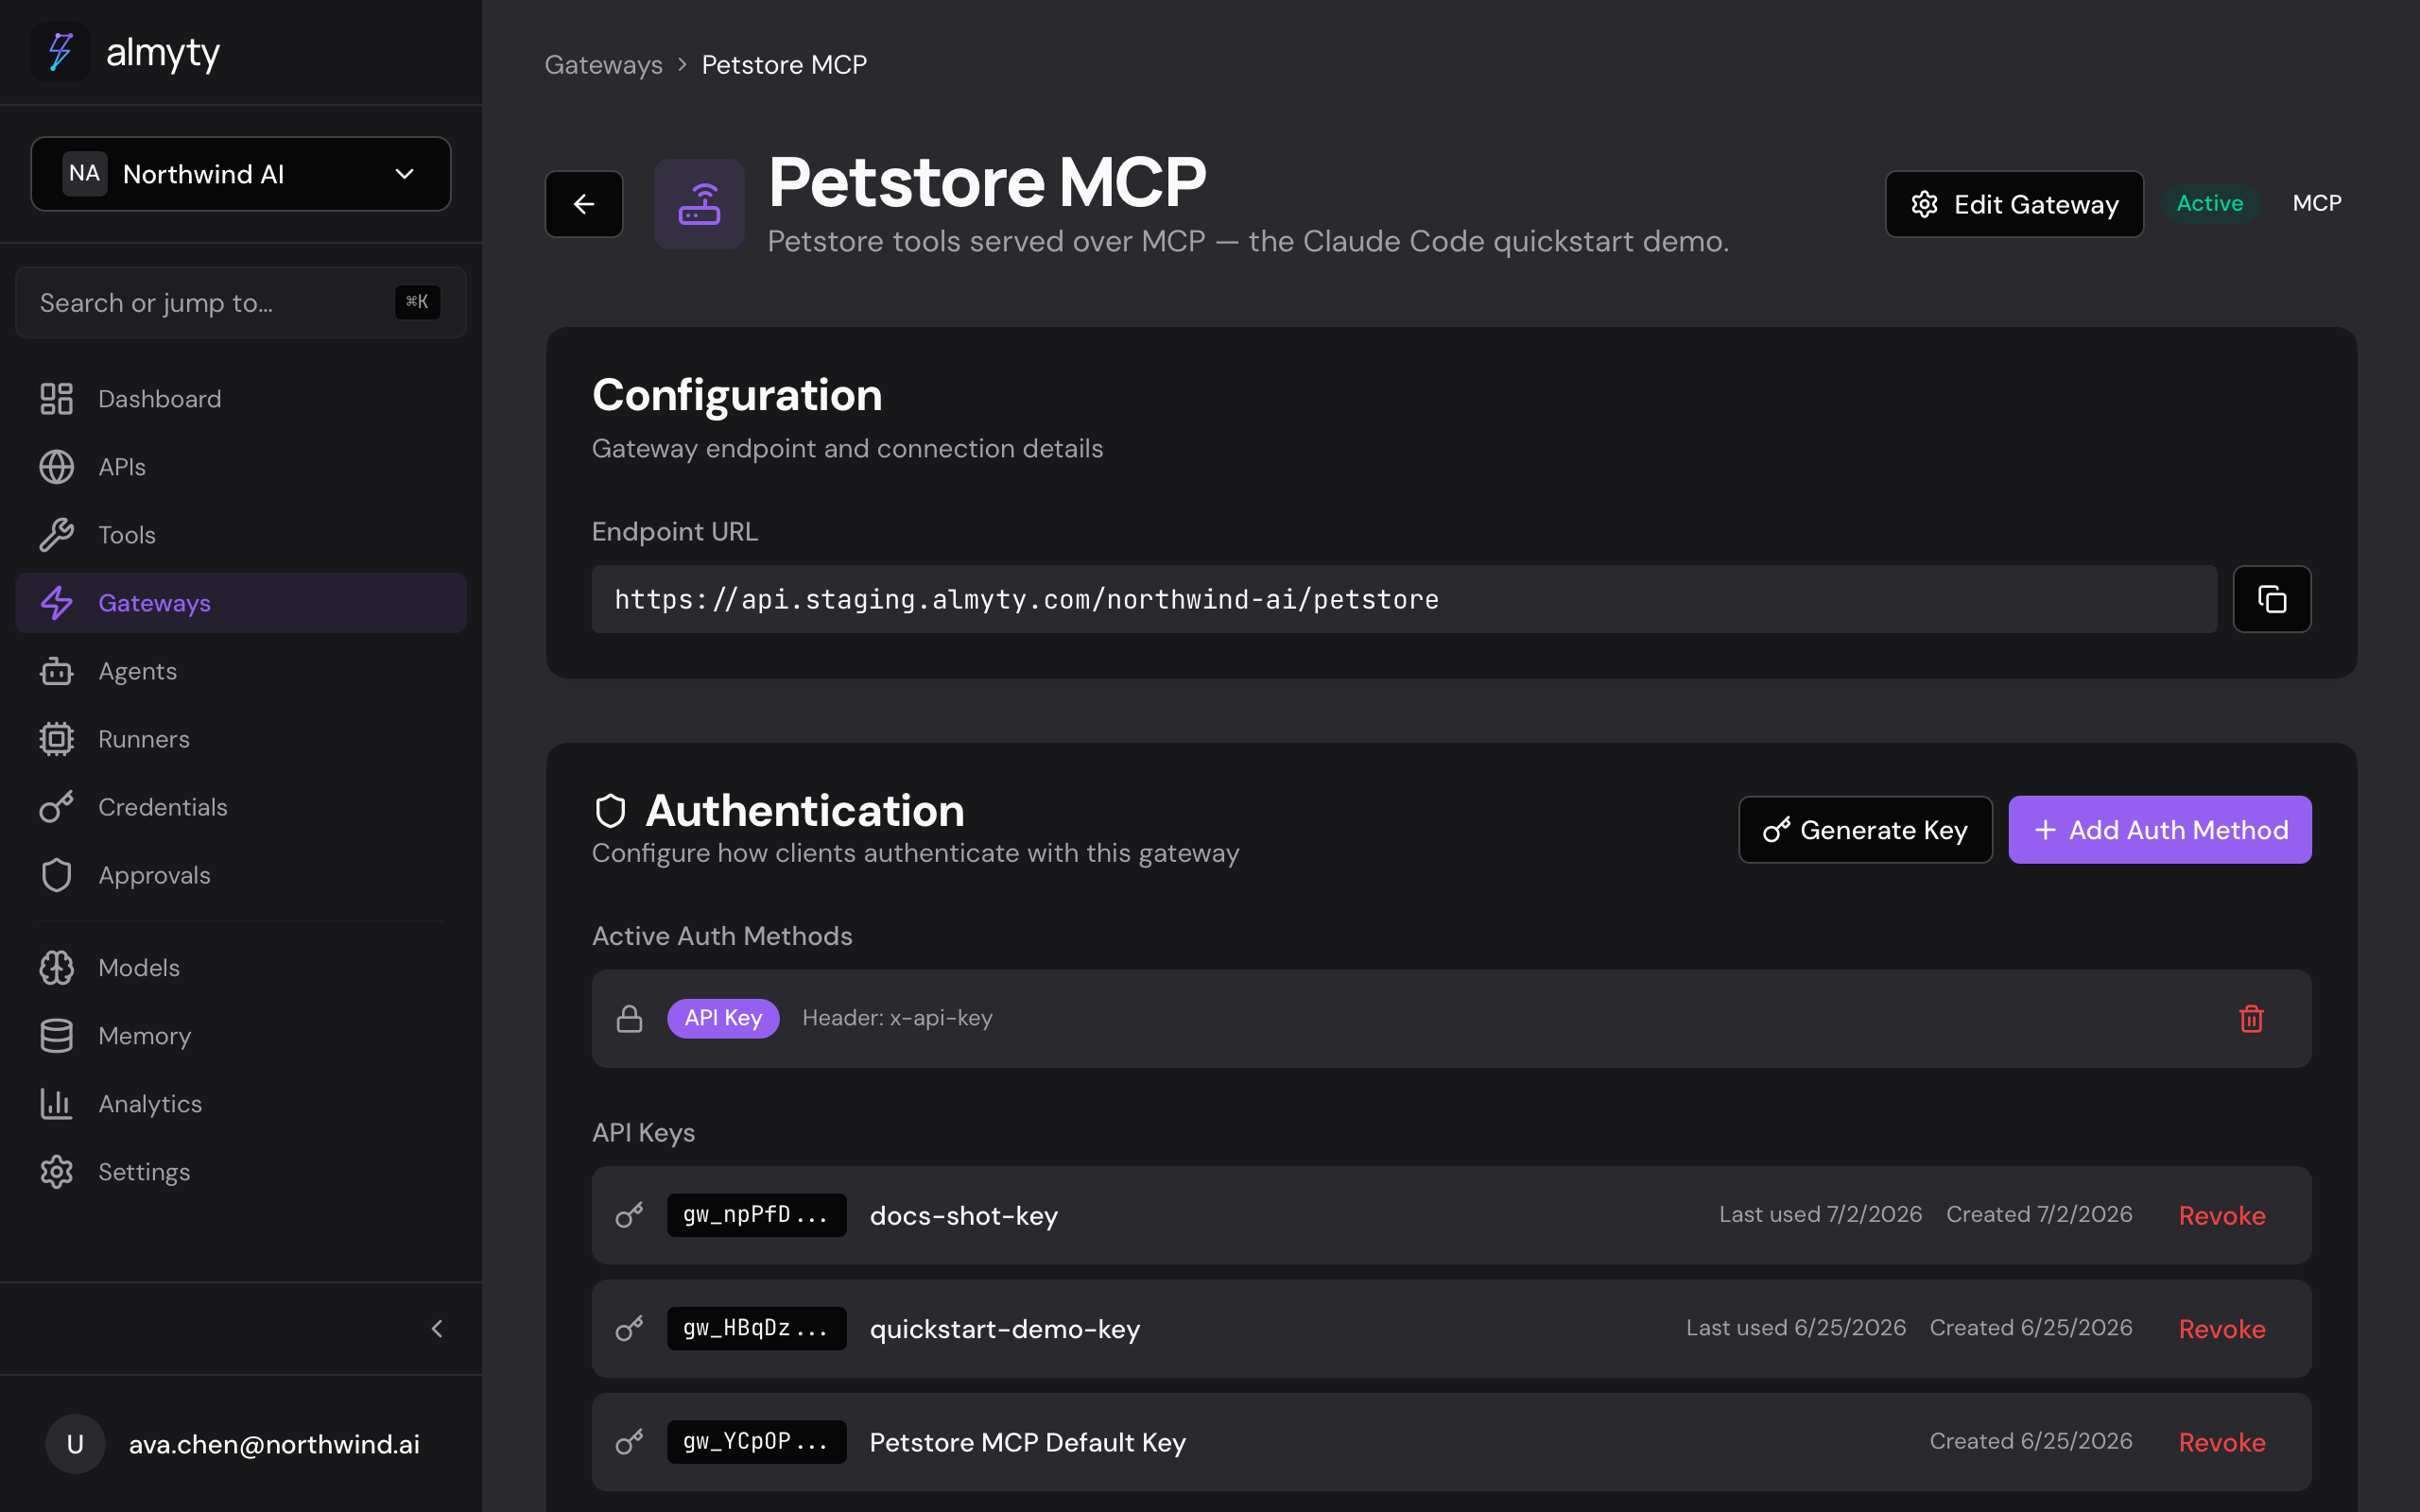
Task: Open Settings in the sidebar
Action: coord(241,1172)
